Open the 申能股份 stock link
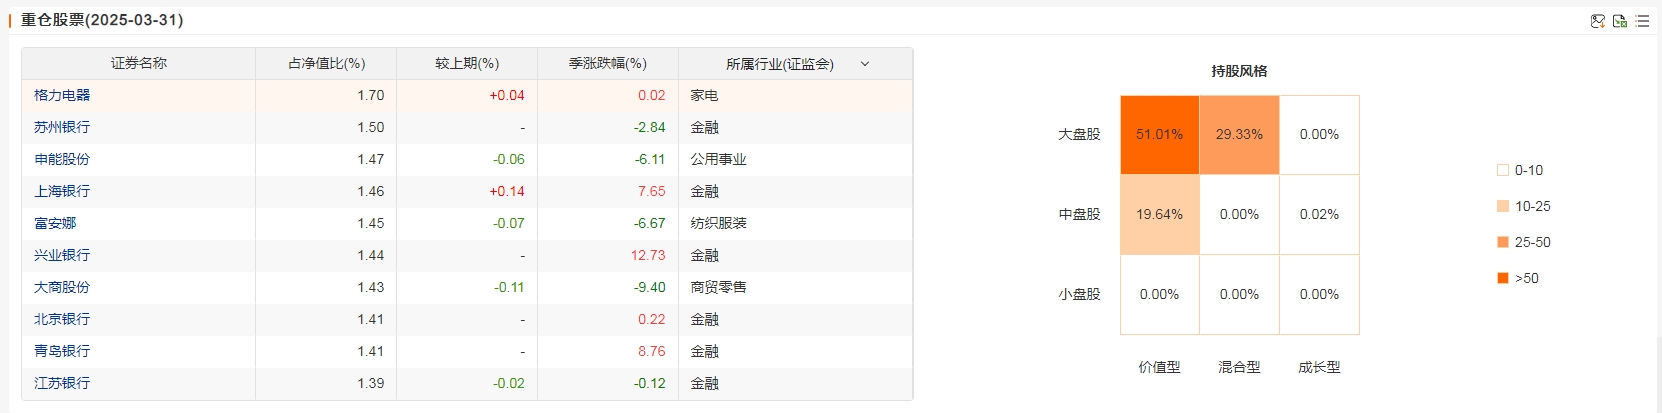The height and width of the screenshot is (413, 1662). (x=62, y=159)
